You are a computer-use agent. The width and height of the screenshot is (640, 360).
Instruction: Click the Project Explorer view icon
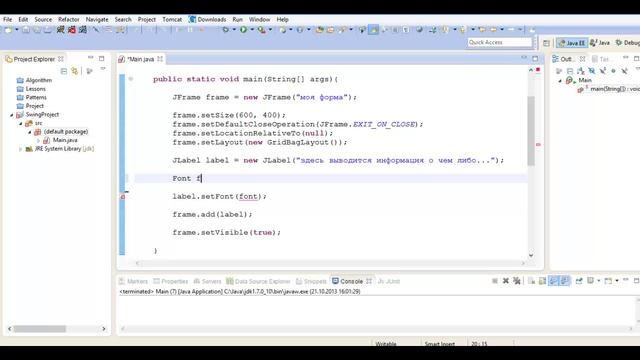point(9,59)
